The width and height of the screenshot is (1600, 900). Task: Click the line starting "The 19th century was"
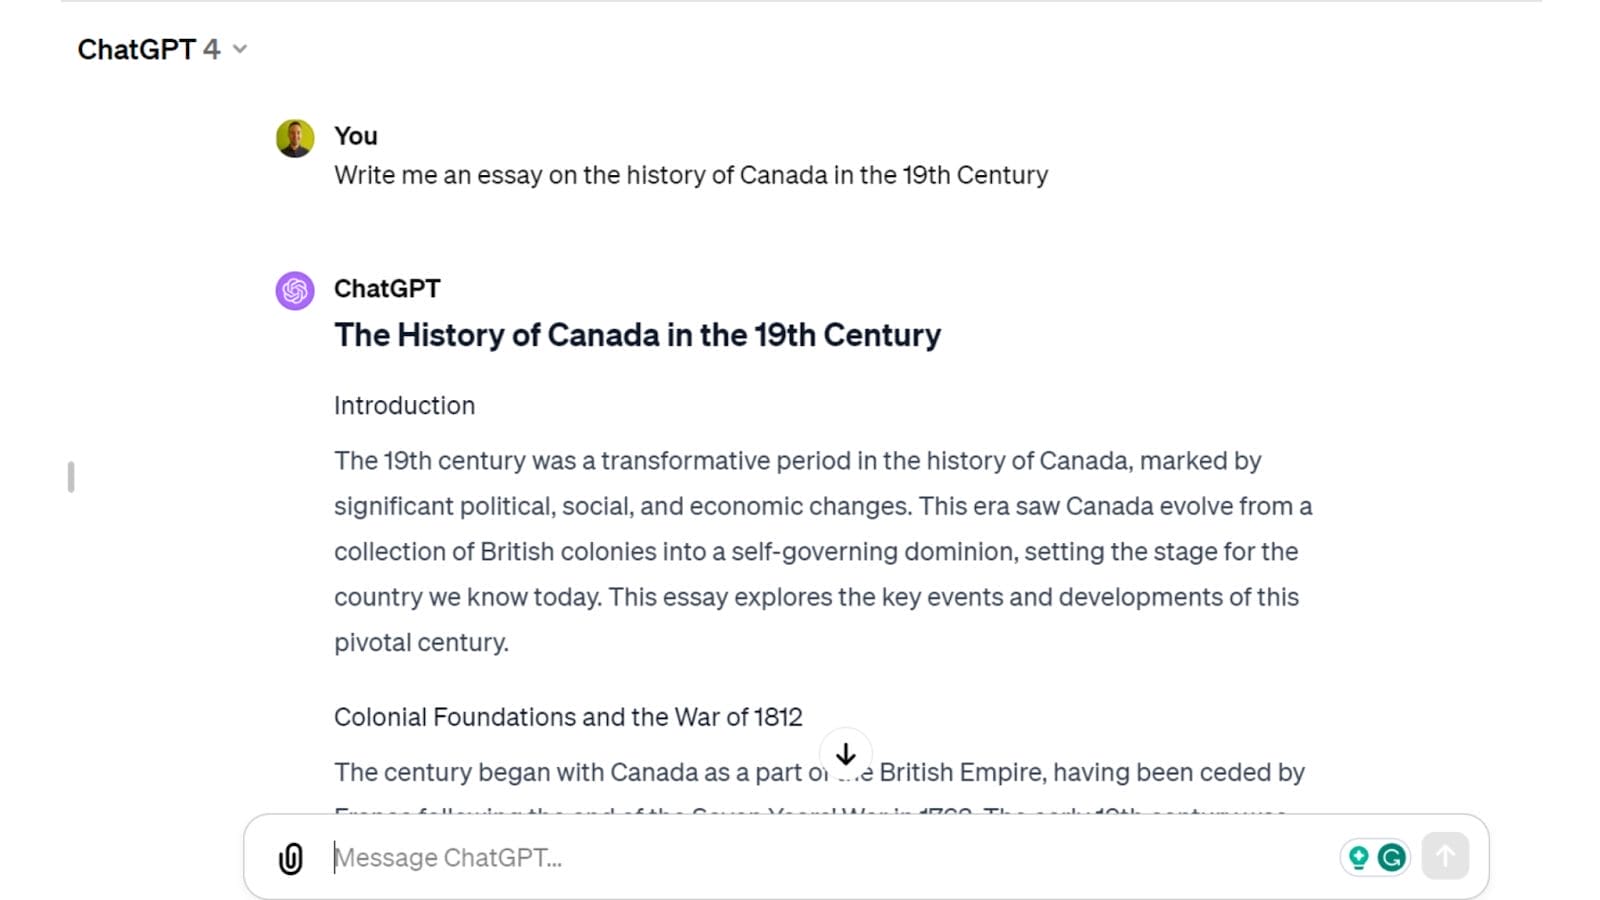(x=798, y=461)
